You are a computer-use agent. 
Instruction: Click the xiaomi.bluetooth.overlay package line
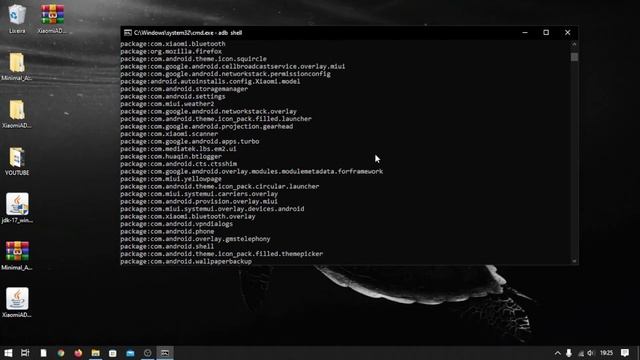pos(188,216)
